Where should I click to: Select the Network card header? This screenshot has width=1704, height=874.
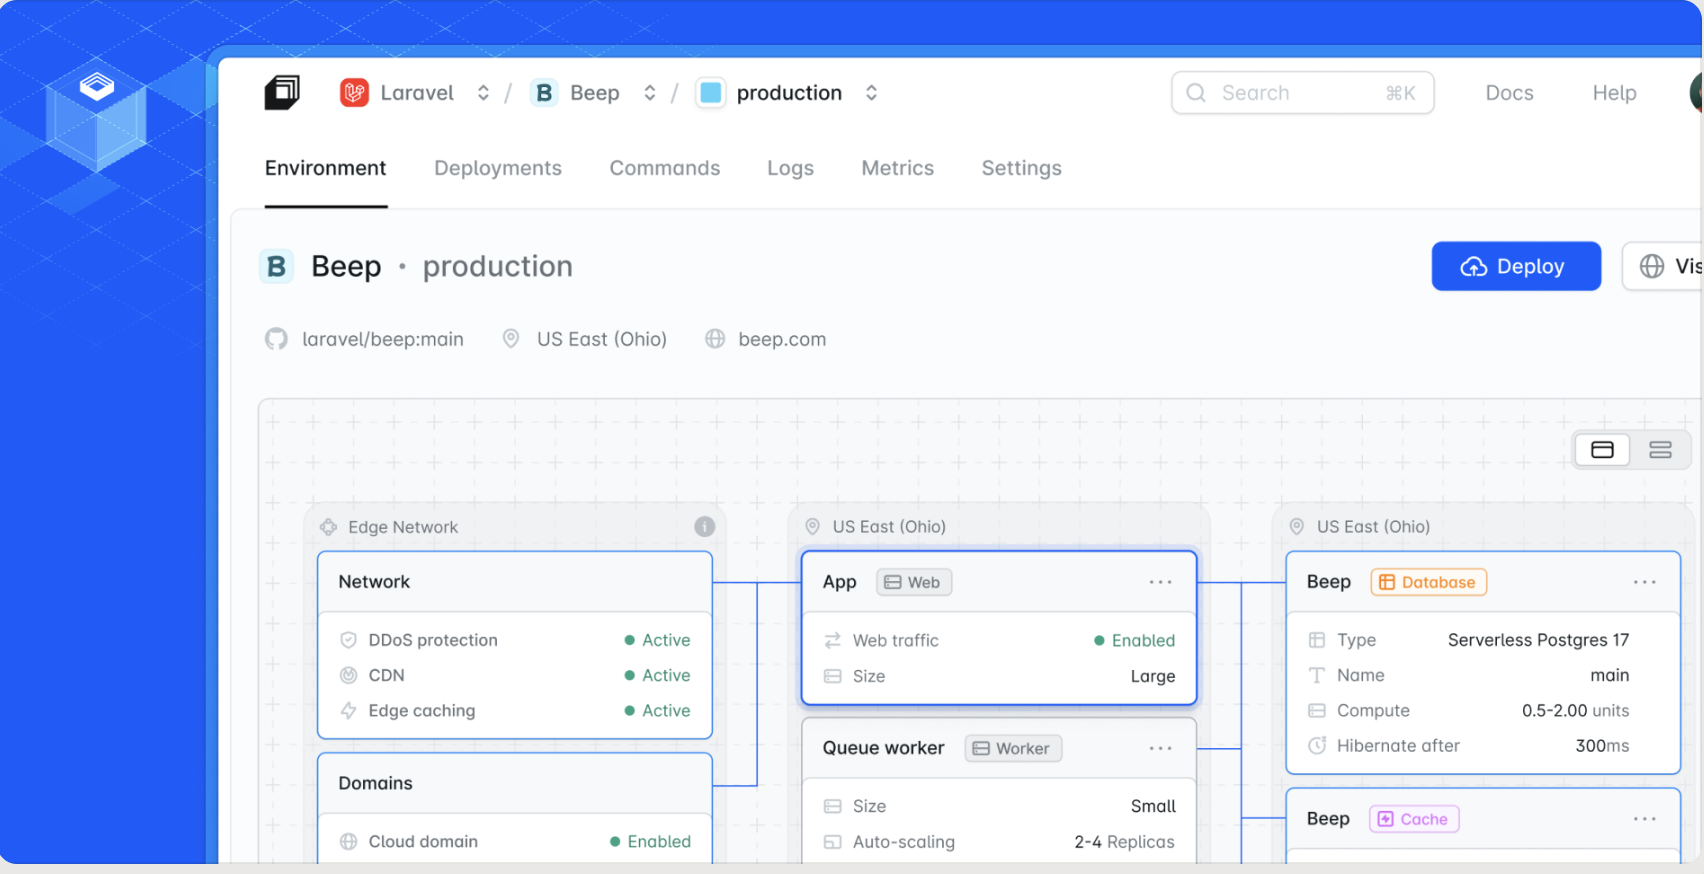tap(515, 582)
